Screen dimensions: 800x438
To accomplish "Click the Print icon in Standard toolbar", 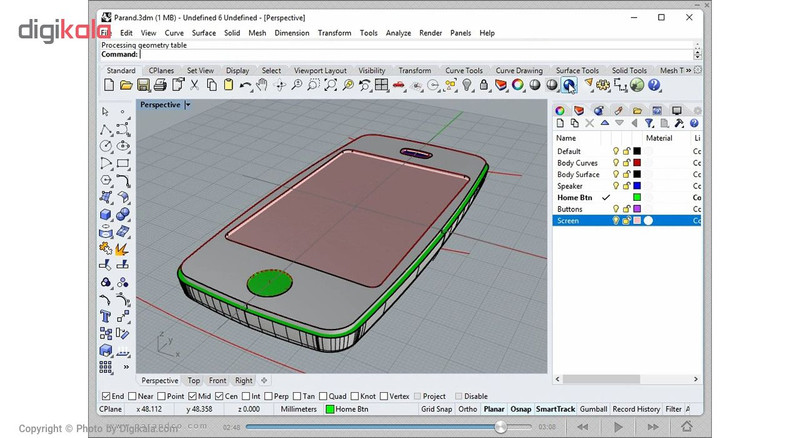I will coord(160,85).
